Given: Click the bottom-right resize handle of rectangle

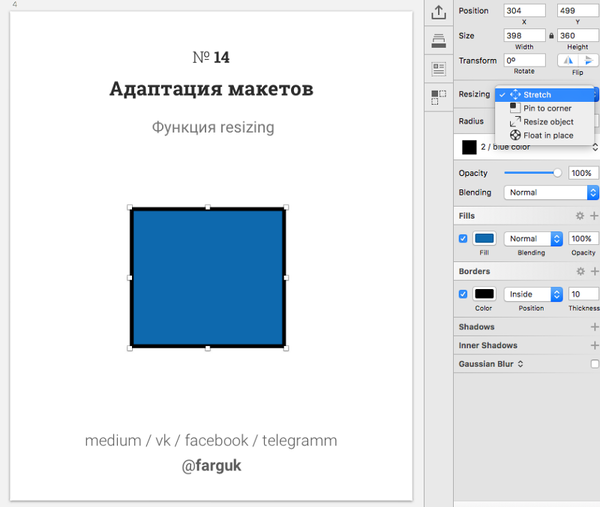Looking at the screenshot, I should pyautogui.click(x=286, y=348).
